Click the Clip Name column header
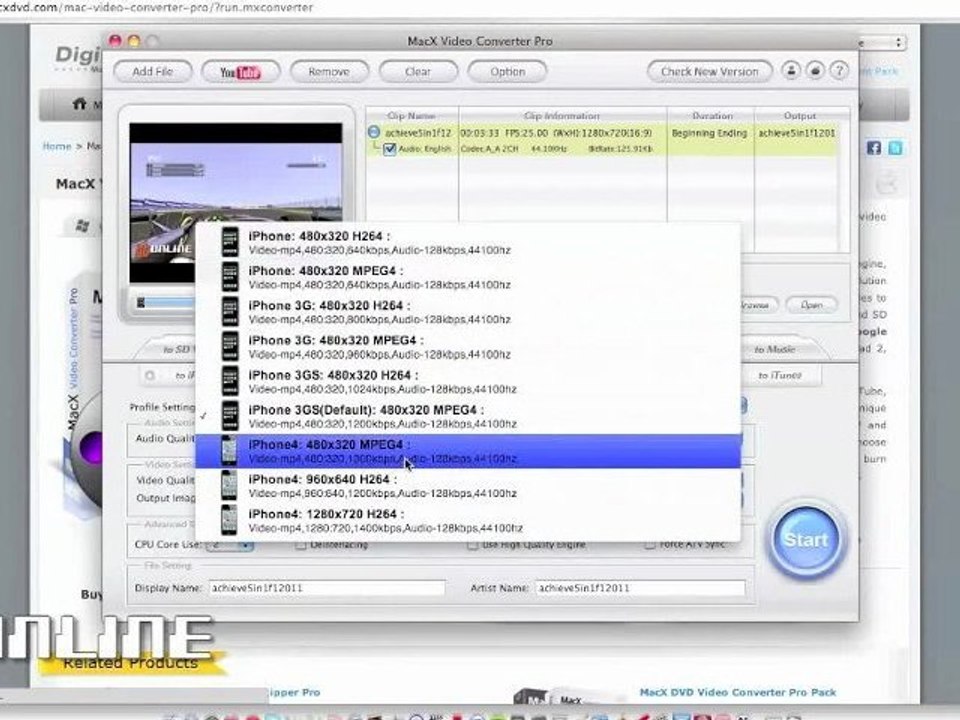The image size is (960, 720). 411,116
